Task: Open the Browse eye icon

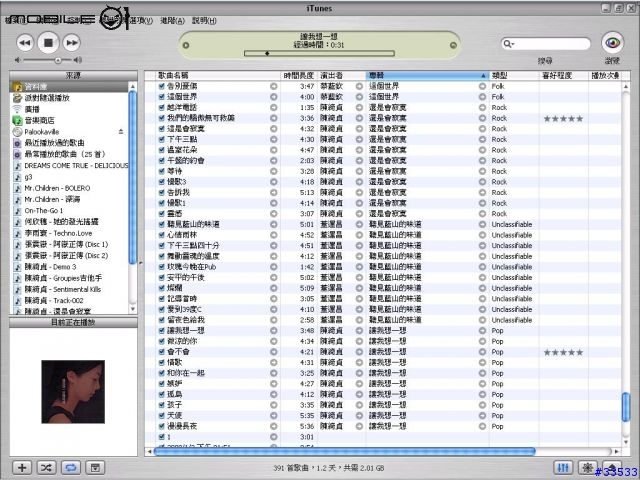Action: pos(612,42)
